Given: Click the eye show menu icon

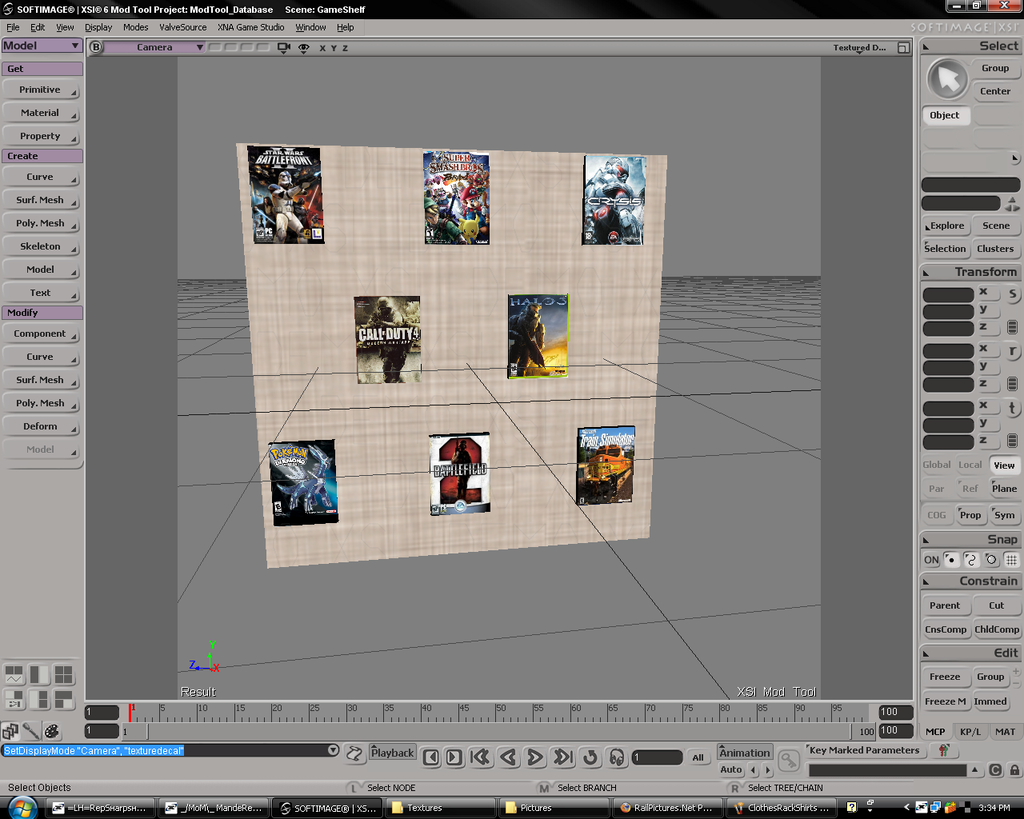Looking at the screenshot, I should [x=304, y=48].
